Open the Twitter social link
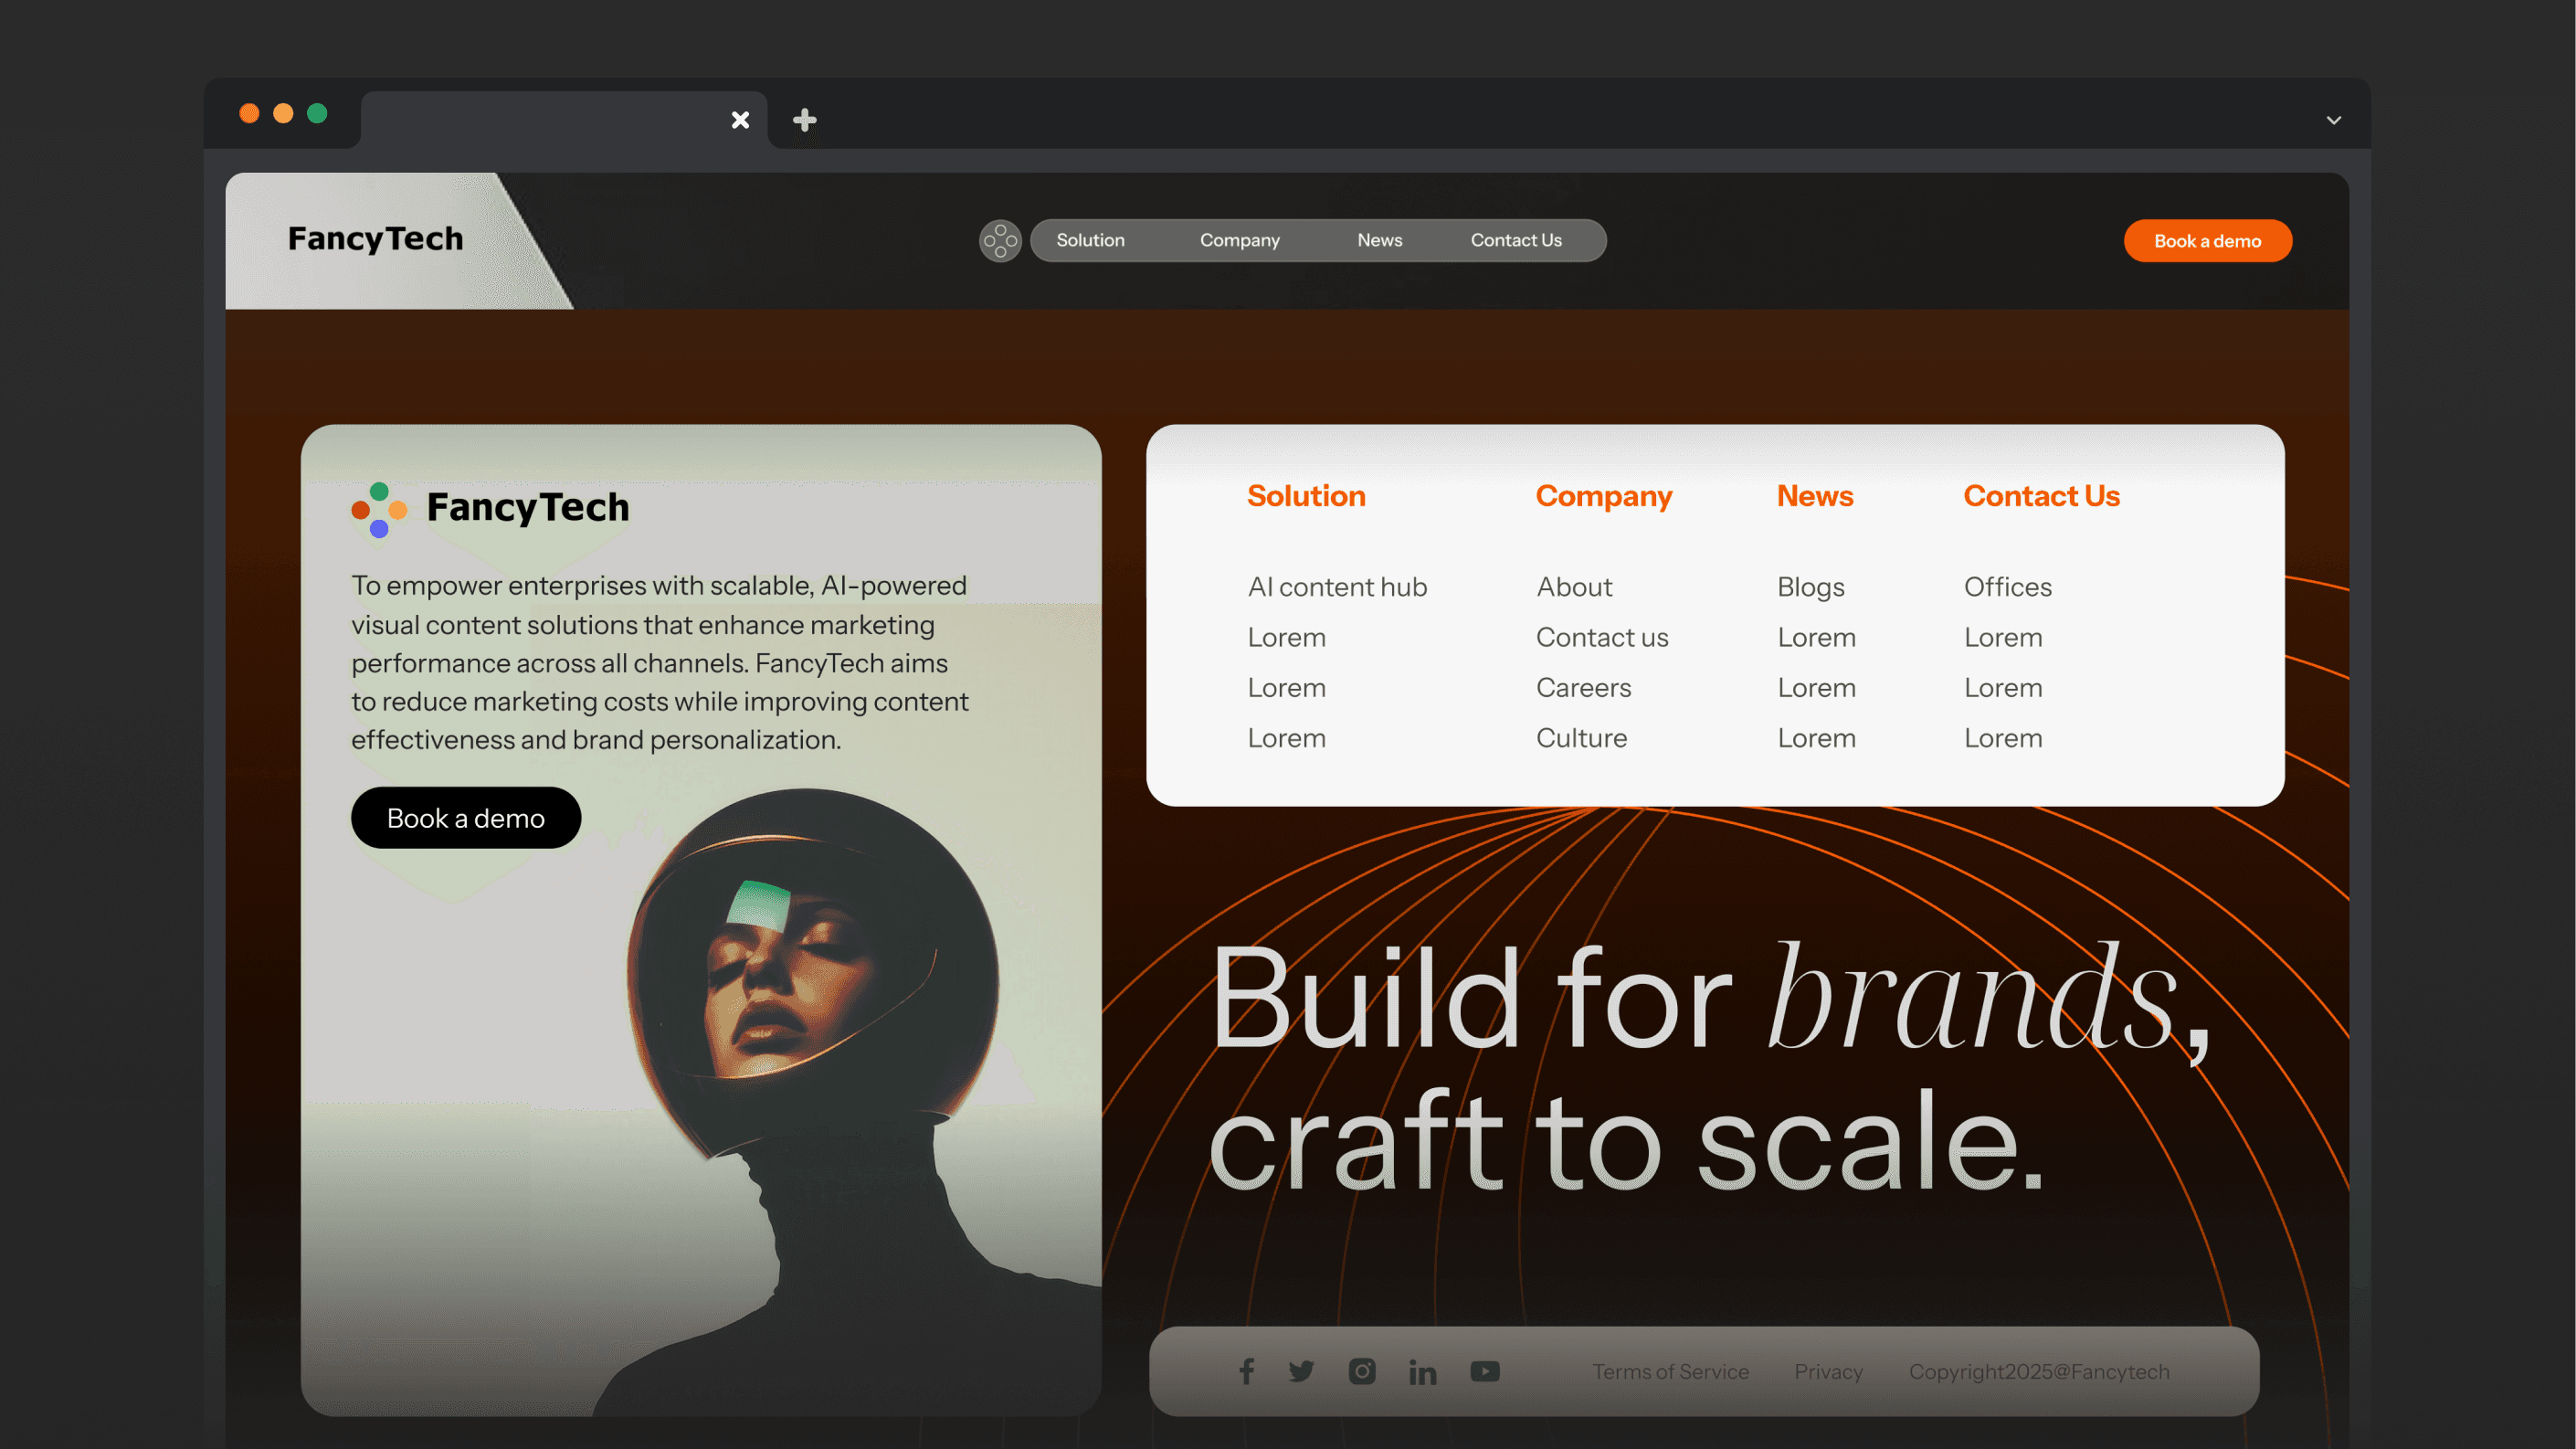This screenshot has width=2576, height=1449. (x=1301, y=1371)
